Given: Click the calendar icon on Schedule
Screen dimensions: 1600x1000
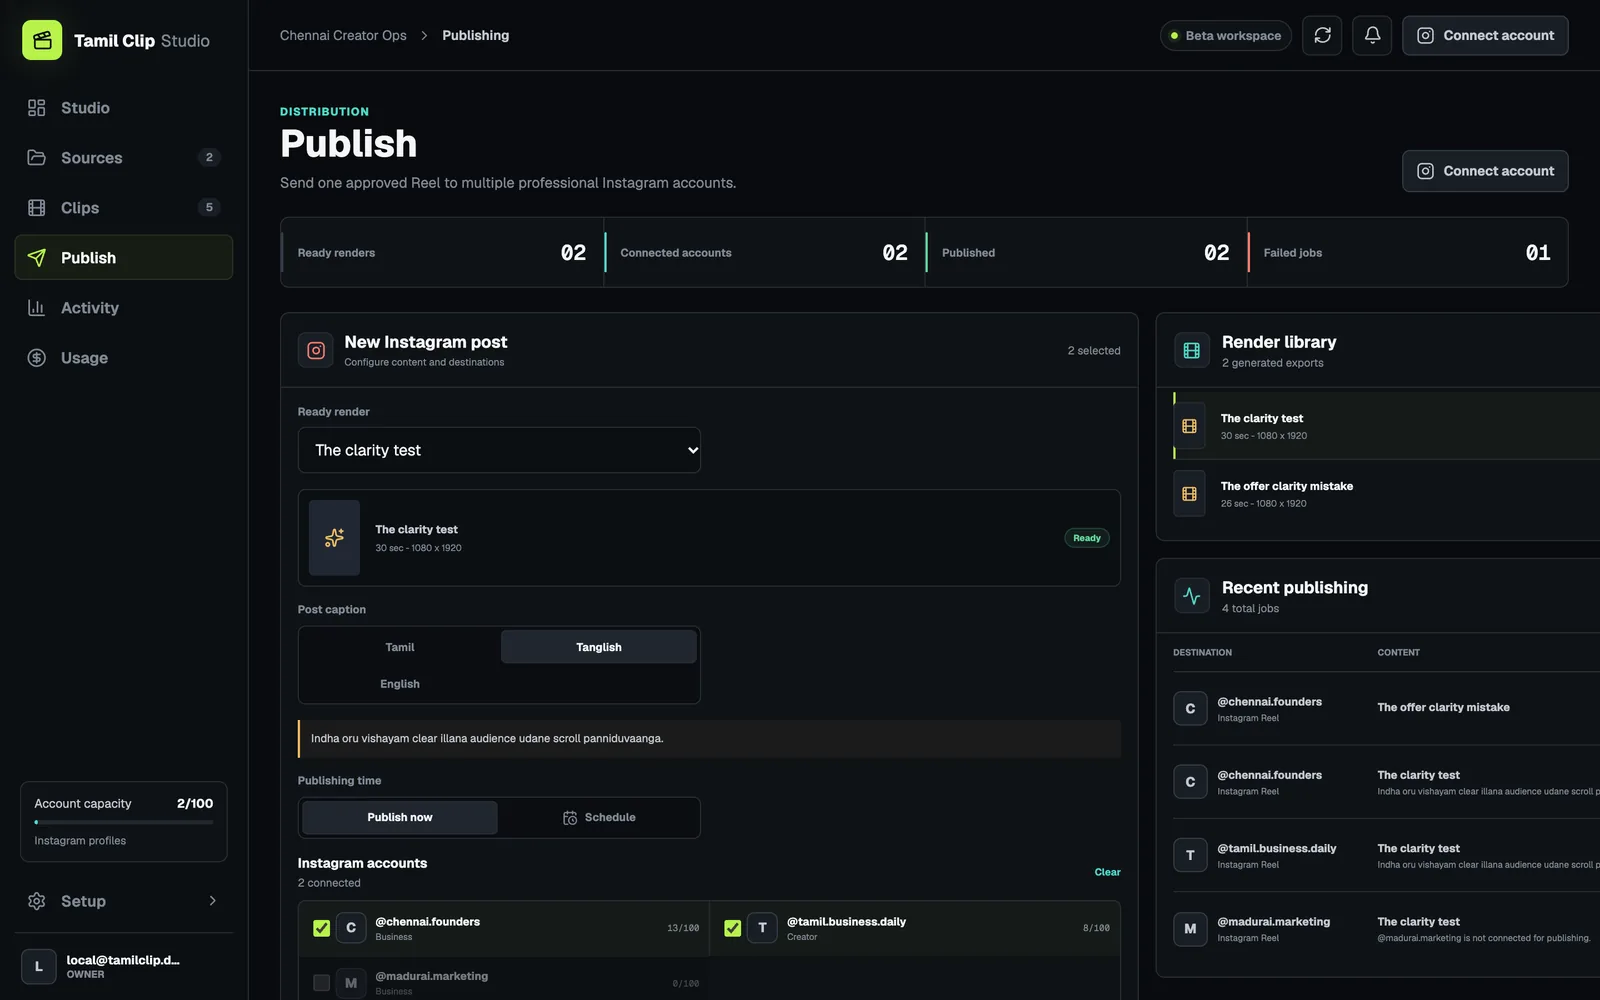Looking at the screenshot, I should click(x=570, y=818).
